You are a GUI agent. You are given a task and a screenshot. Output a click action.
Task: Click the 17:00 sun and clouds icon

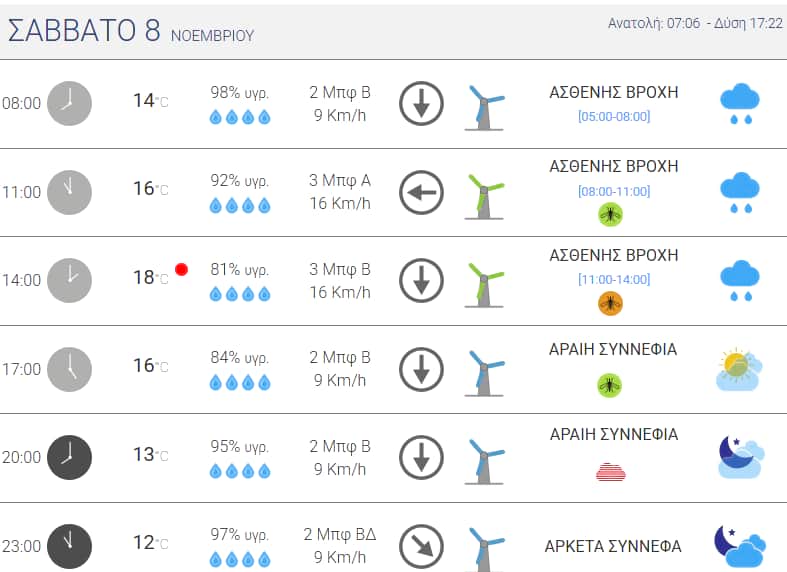point(739,369)
